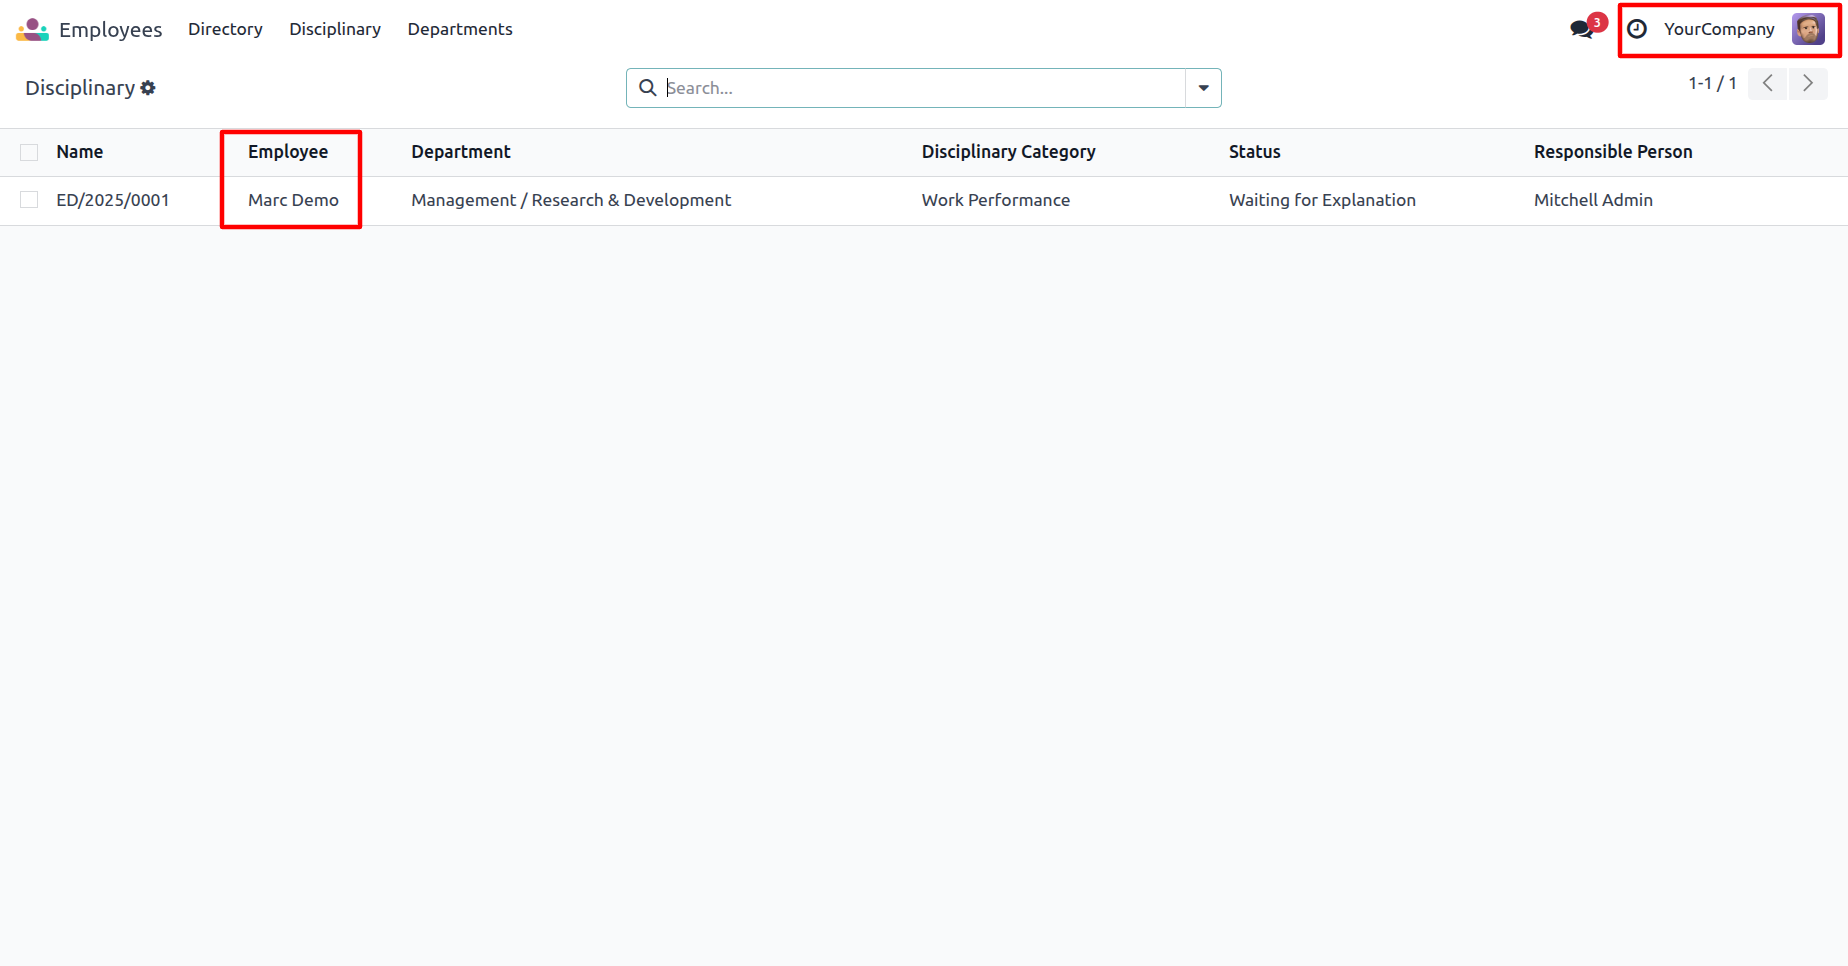Sort by the Department column header

click(461, 152)
